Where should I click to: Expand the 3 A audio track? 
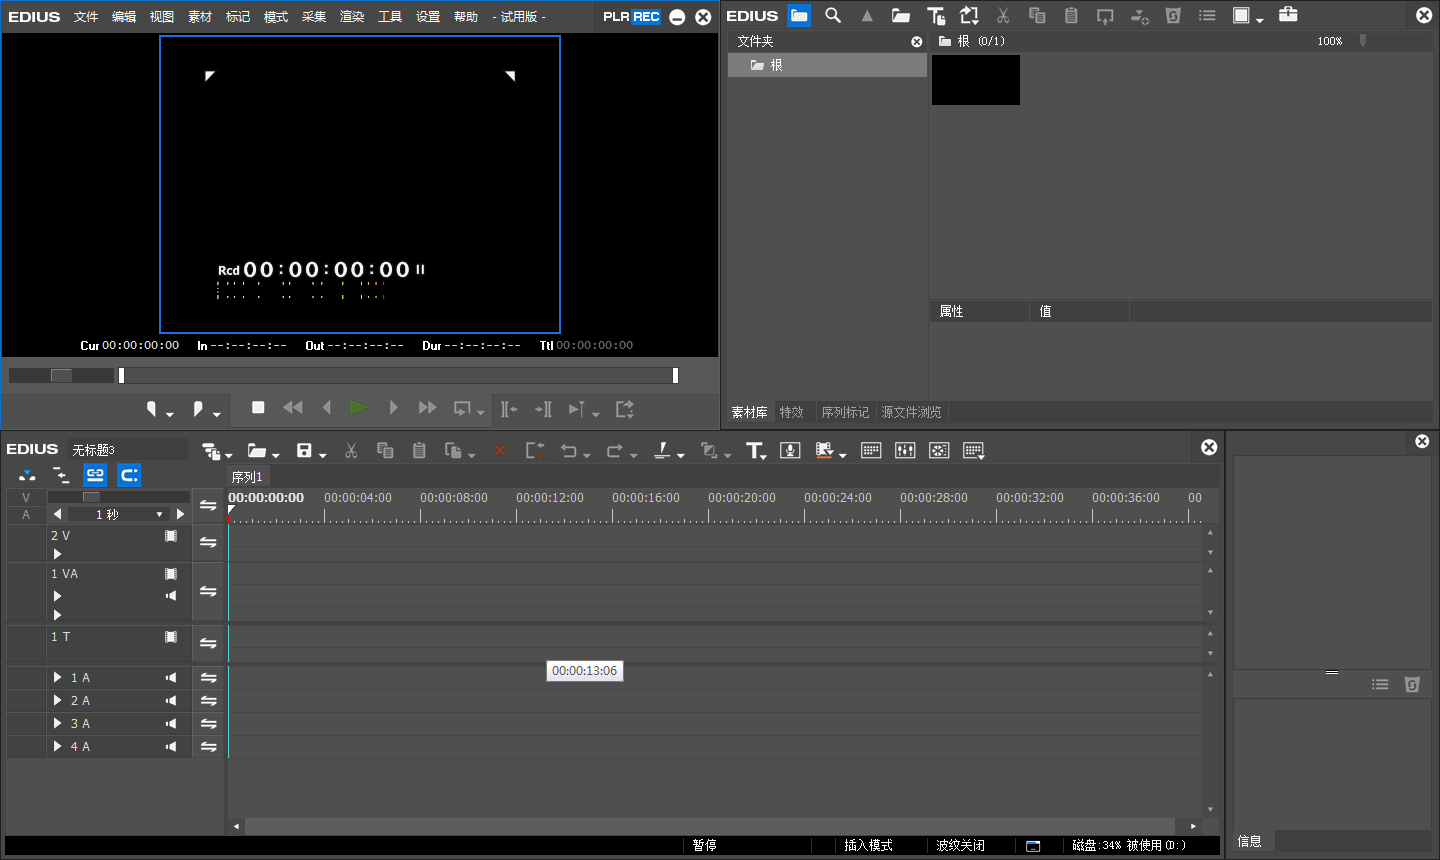(58, 724)
